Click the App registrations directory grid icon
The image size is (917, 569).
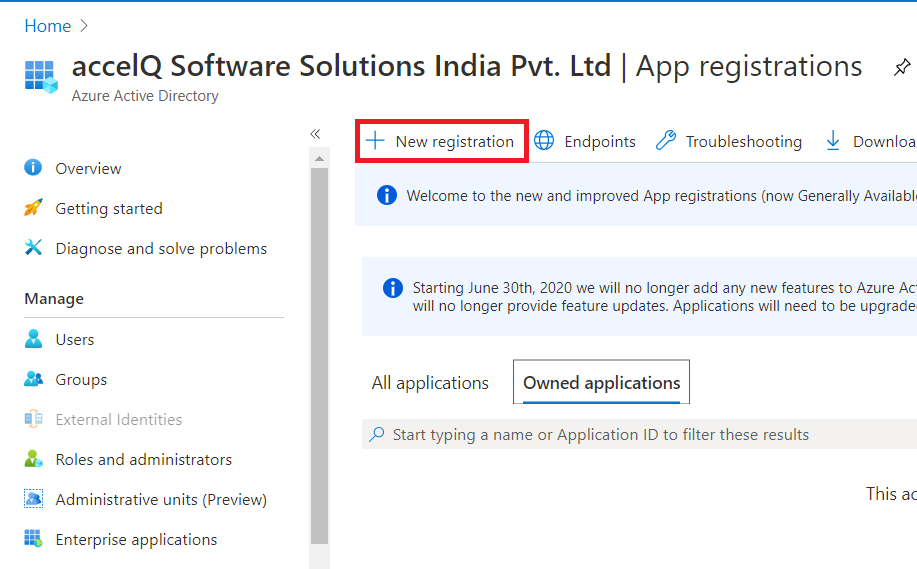pos(41,77)
